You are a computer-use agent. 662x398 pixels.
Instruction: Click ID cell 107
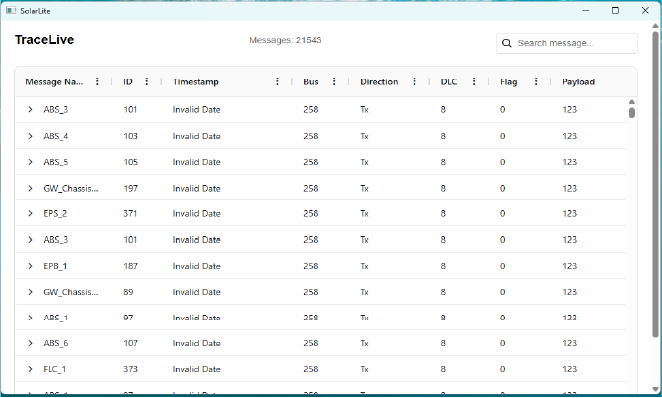(x=130, y=343)
